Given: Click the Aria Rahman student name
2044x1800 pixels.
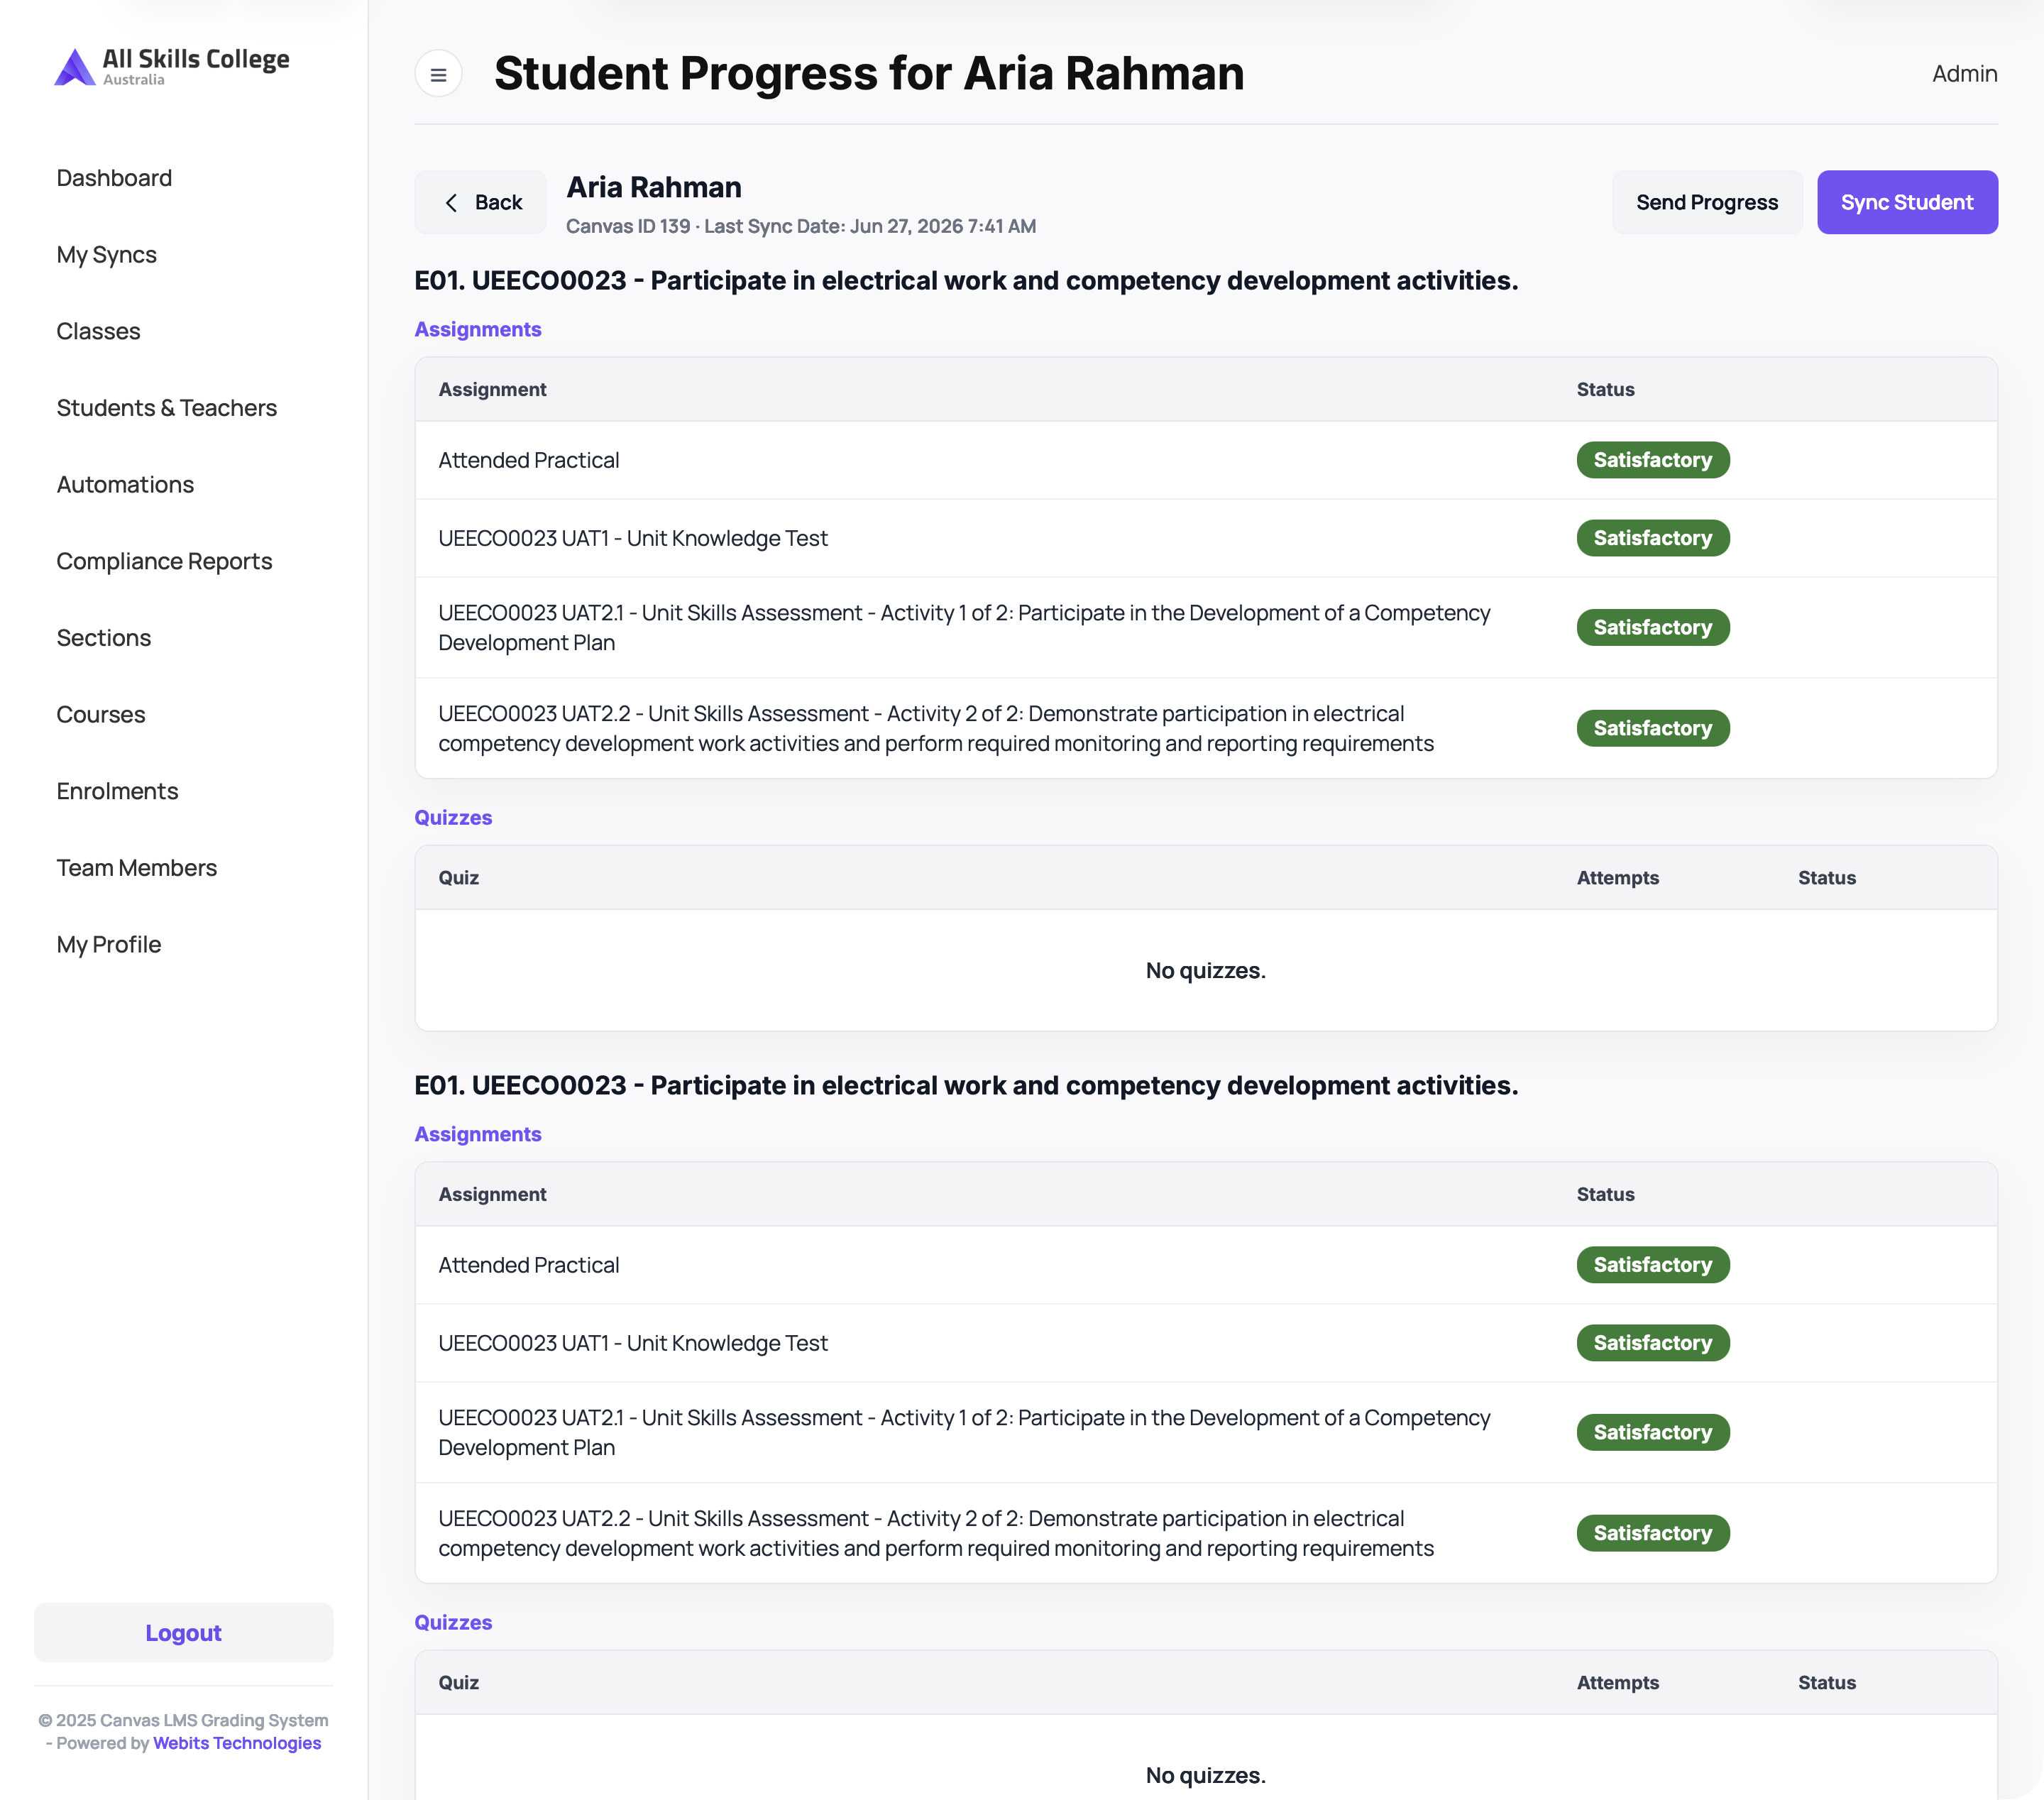Looking at the screenshot, I should coord(654,188).
